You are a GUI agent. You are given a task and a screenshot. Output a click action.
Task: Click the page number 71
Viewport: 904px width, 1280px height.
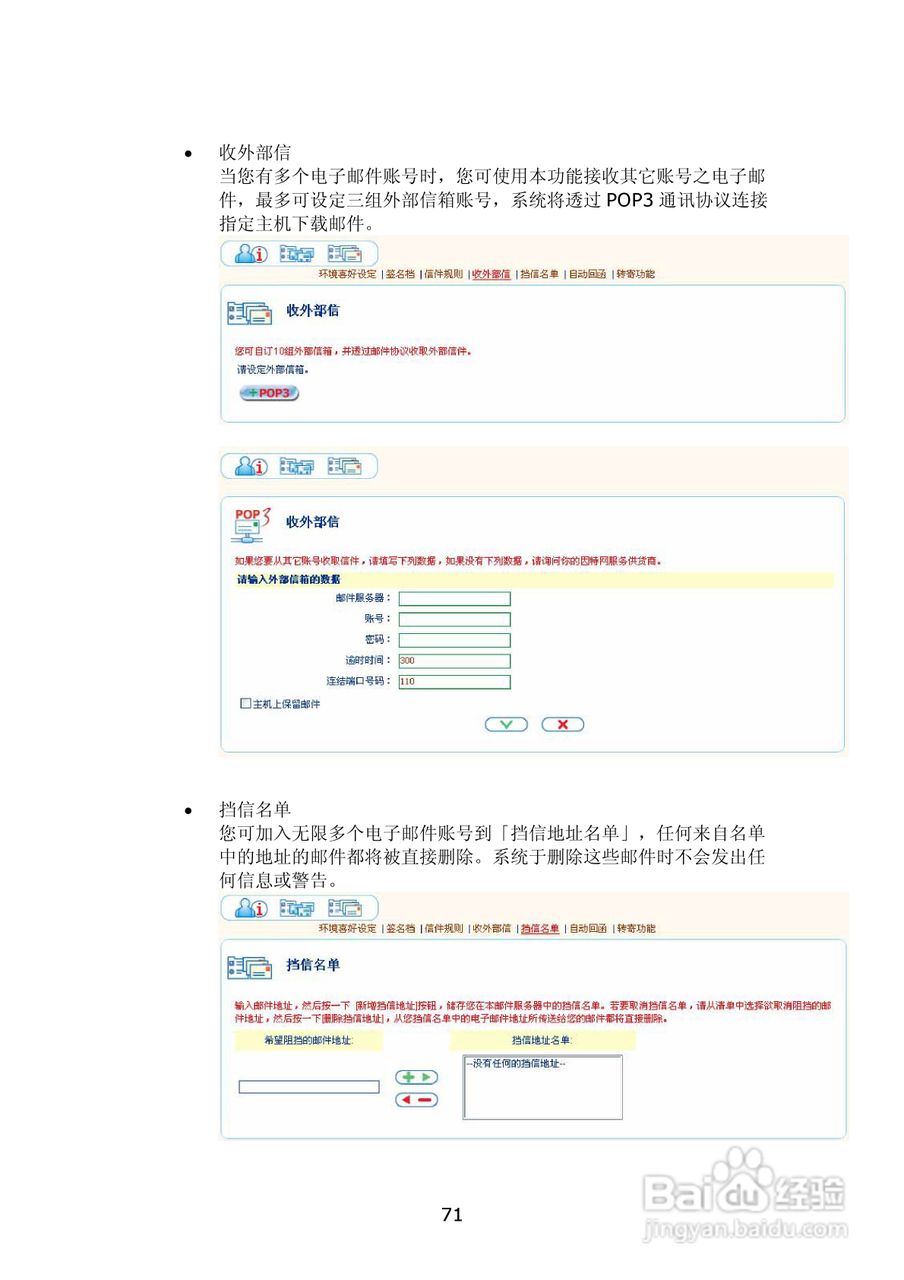(x=452, y=1216)
